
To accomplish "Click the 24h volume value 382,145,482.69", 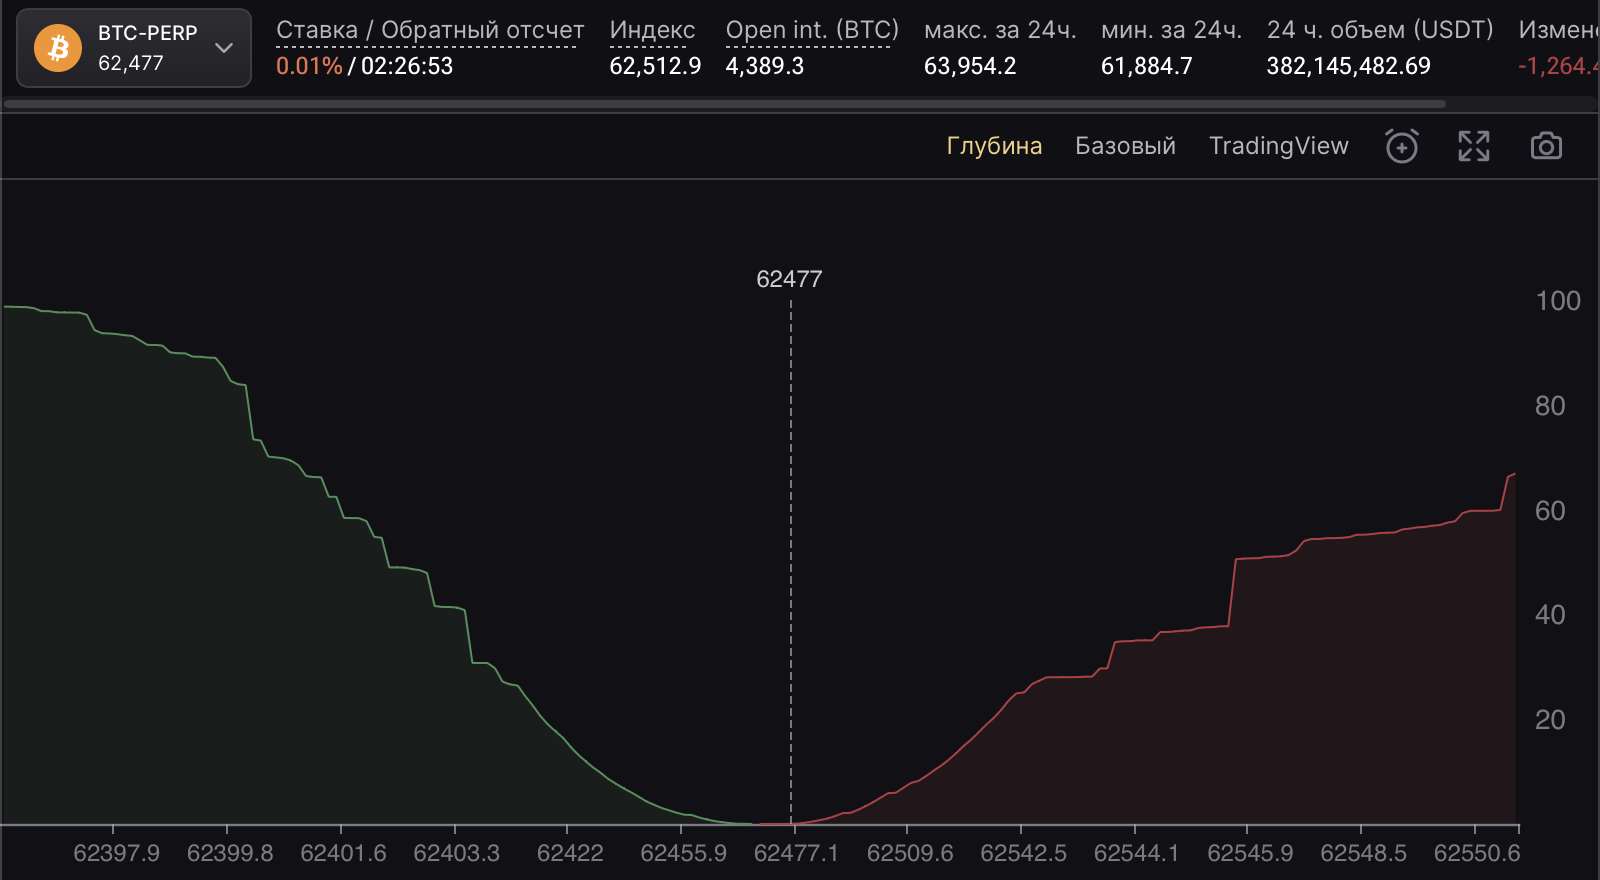I will tap(1348, 66).
